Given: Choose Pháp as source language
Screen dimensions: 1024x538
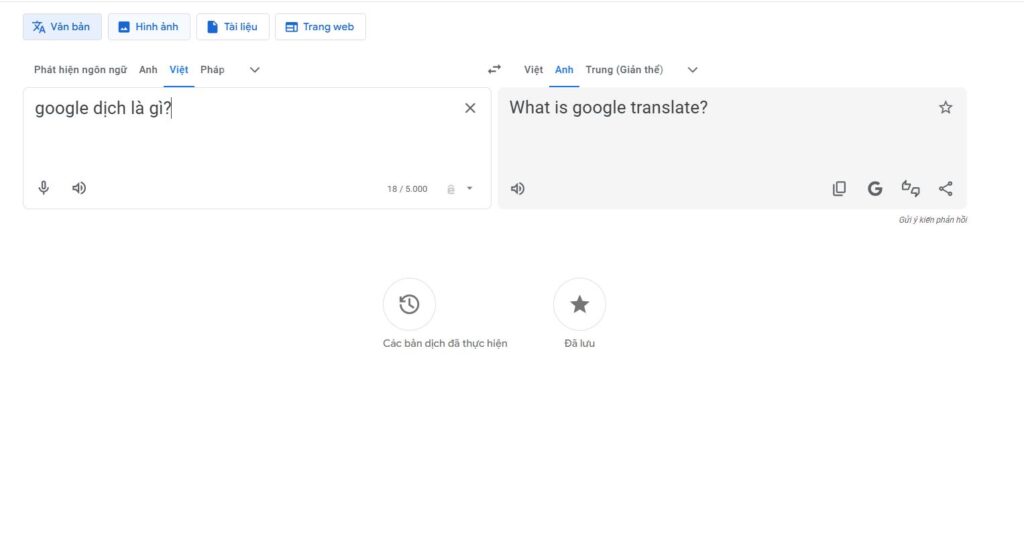Looking at the screenshot, I should (x=212, y=70).
